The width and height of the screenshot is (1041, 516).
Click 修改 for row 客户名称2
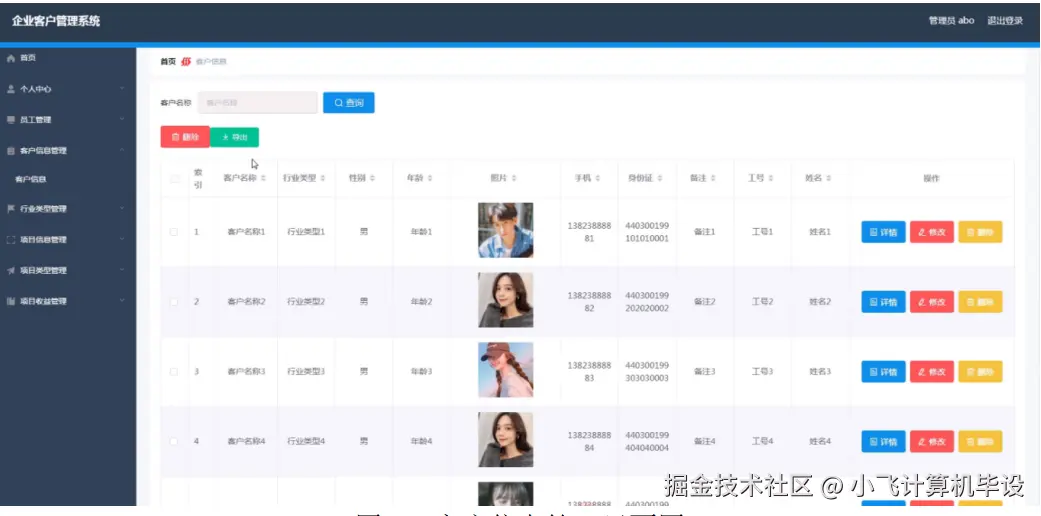(931, 301)
